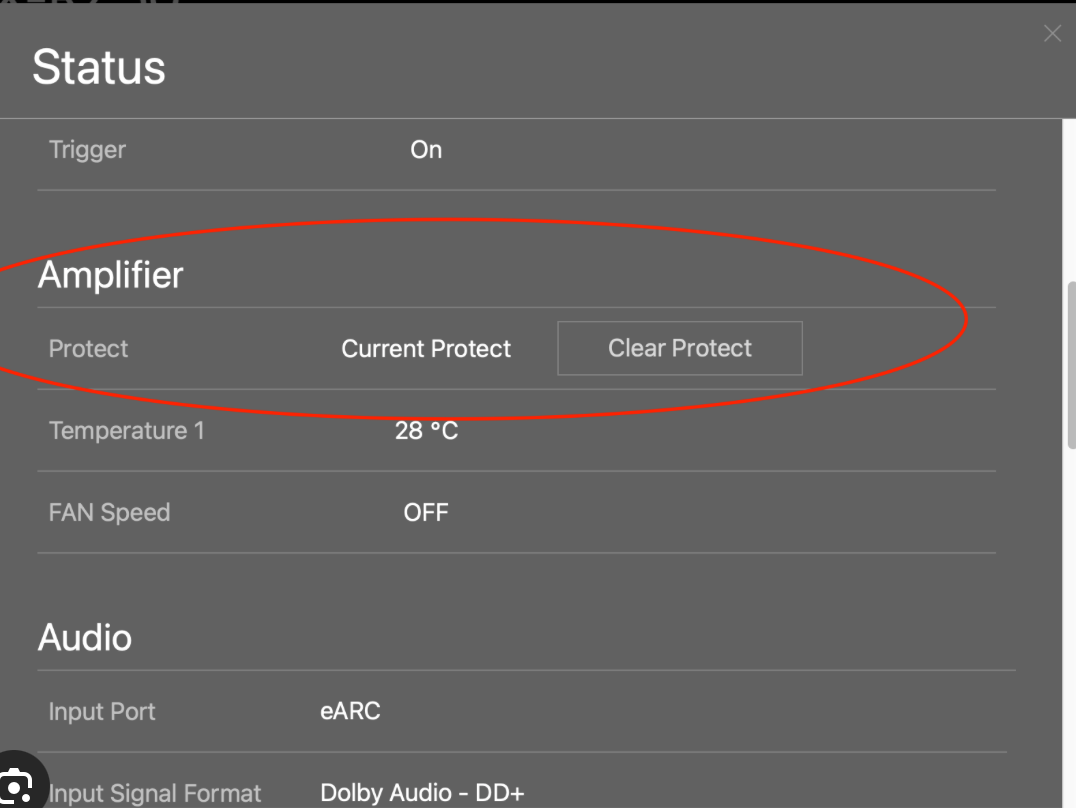This screenshot has width=1076, height=808.
Task: Click the Audio section heading
Action: [x=85, y=637]
